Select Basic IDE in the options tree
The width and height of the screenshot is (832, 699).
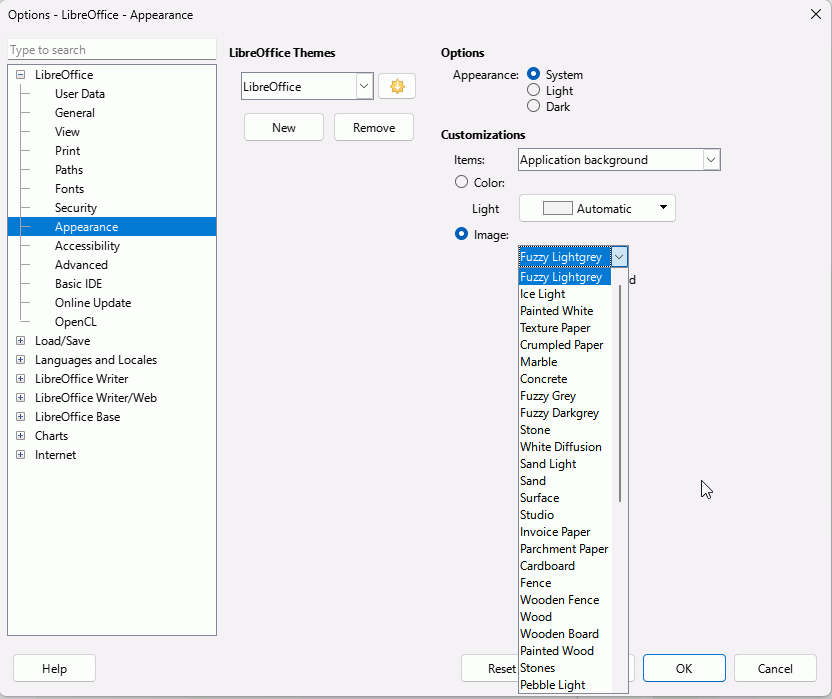[79, 284]
